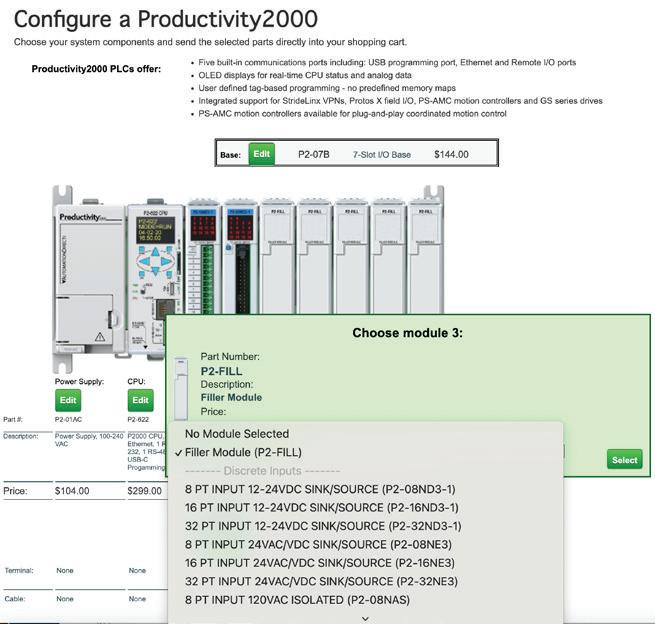This screenshot has height=624, width=655.
Task: Select 8 PT INPUT 12-24VDC (P2-08ND3-1)
Action: tap(365, 489)
